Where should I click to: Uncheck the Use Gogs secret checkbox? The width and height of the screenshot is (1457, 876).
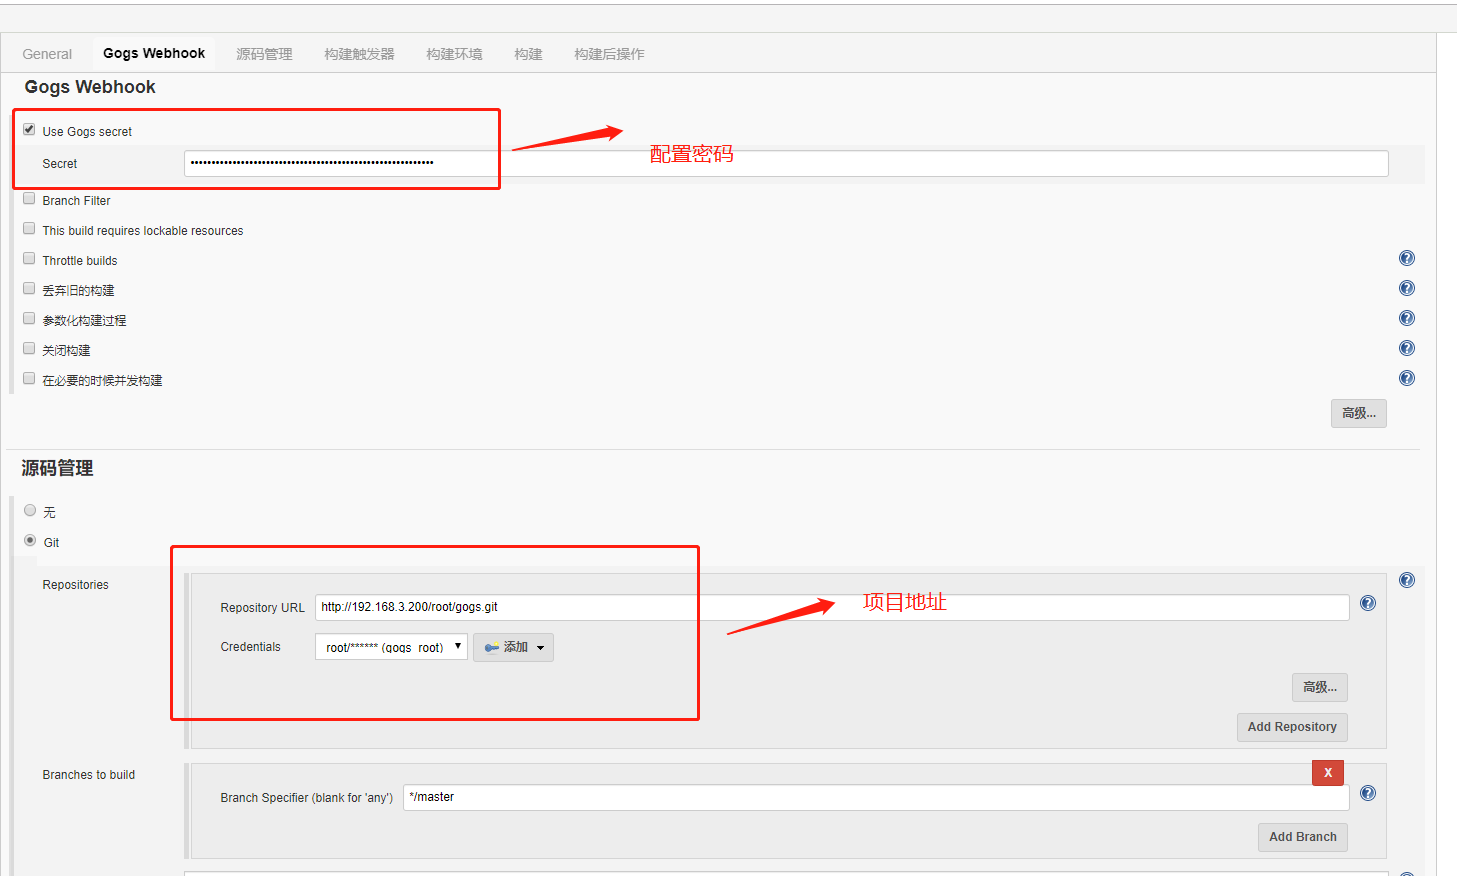point(29,128)
